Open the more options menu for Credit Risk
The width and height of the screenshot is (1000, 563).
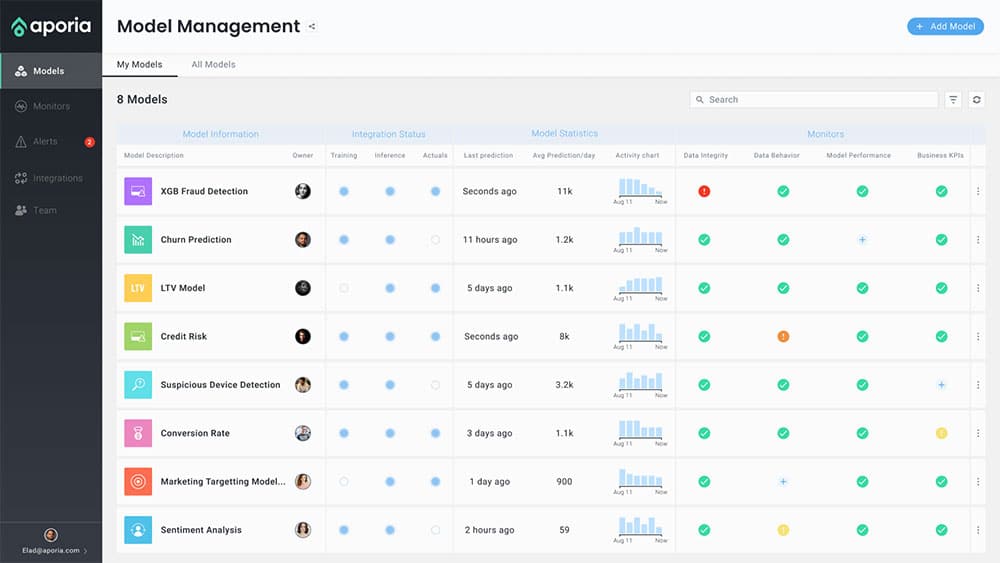pyautogui.click(x=978, y=337)
